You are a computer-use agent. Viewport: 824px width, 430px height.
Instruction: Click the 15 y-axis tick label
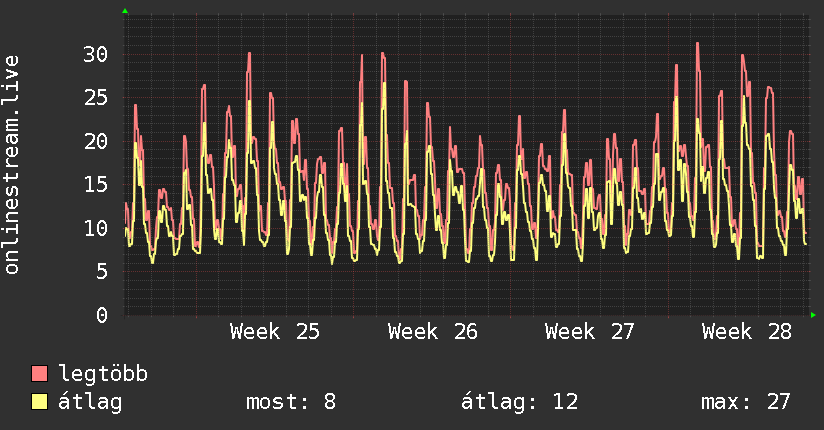(96, 185)
